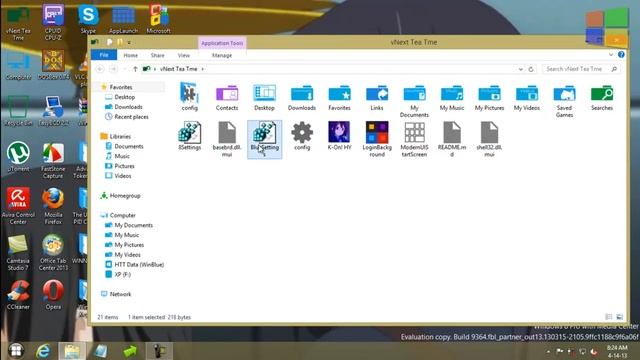
Task: Click the Search vNext Tea Time box
Action: click(x=581, y=69)
